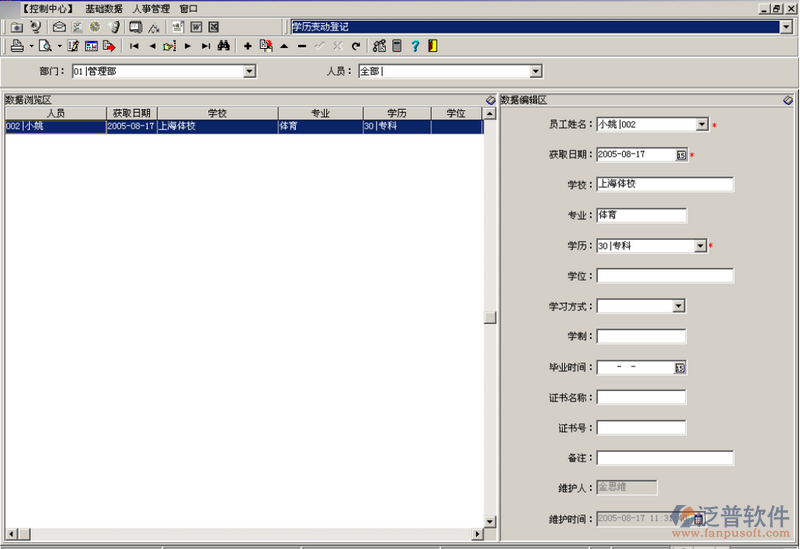Click the 备注 input field
This screenshot has width=800, height=549.
(665, 458)
